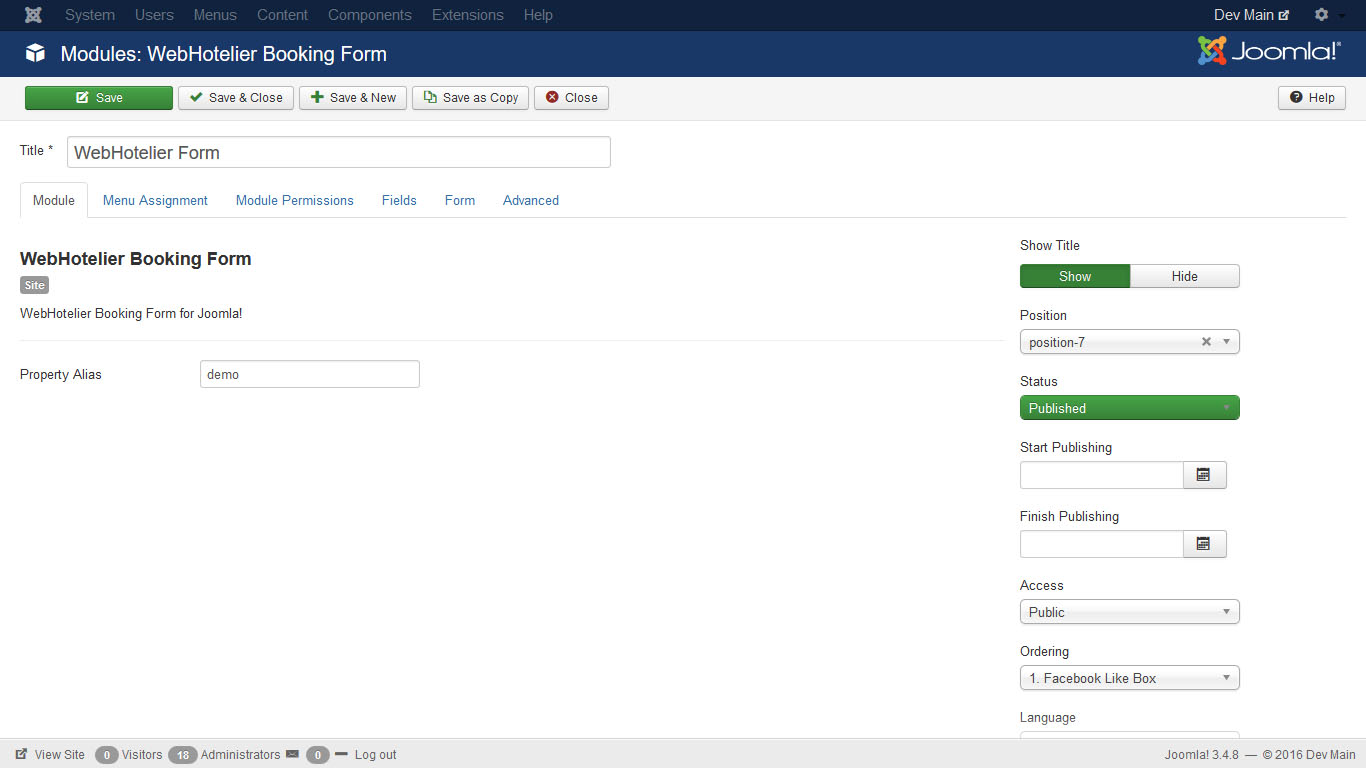Focus the Start Publishing date field
The image size is (1366, 768).
(x=1102, y=475)
